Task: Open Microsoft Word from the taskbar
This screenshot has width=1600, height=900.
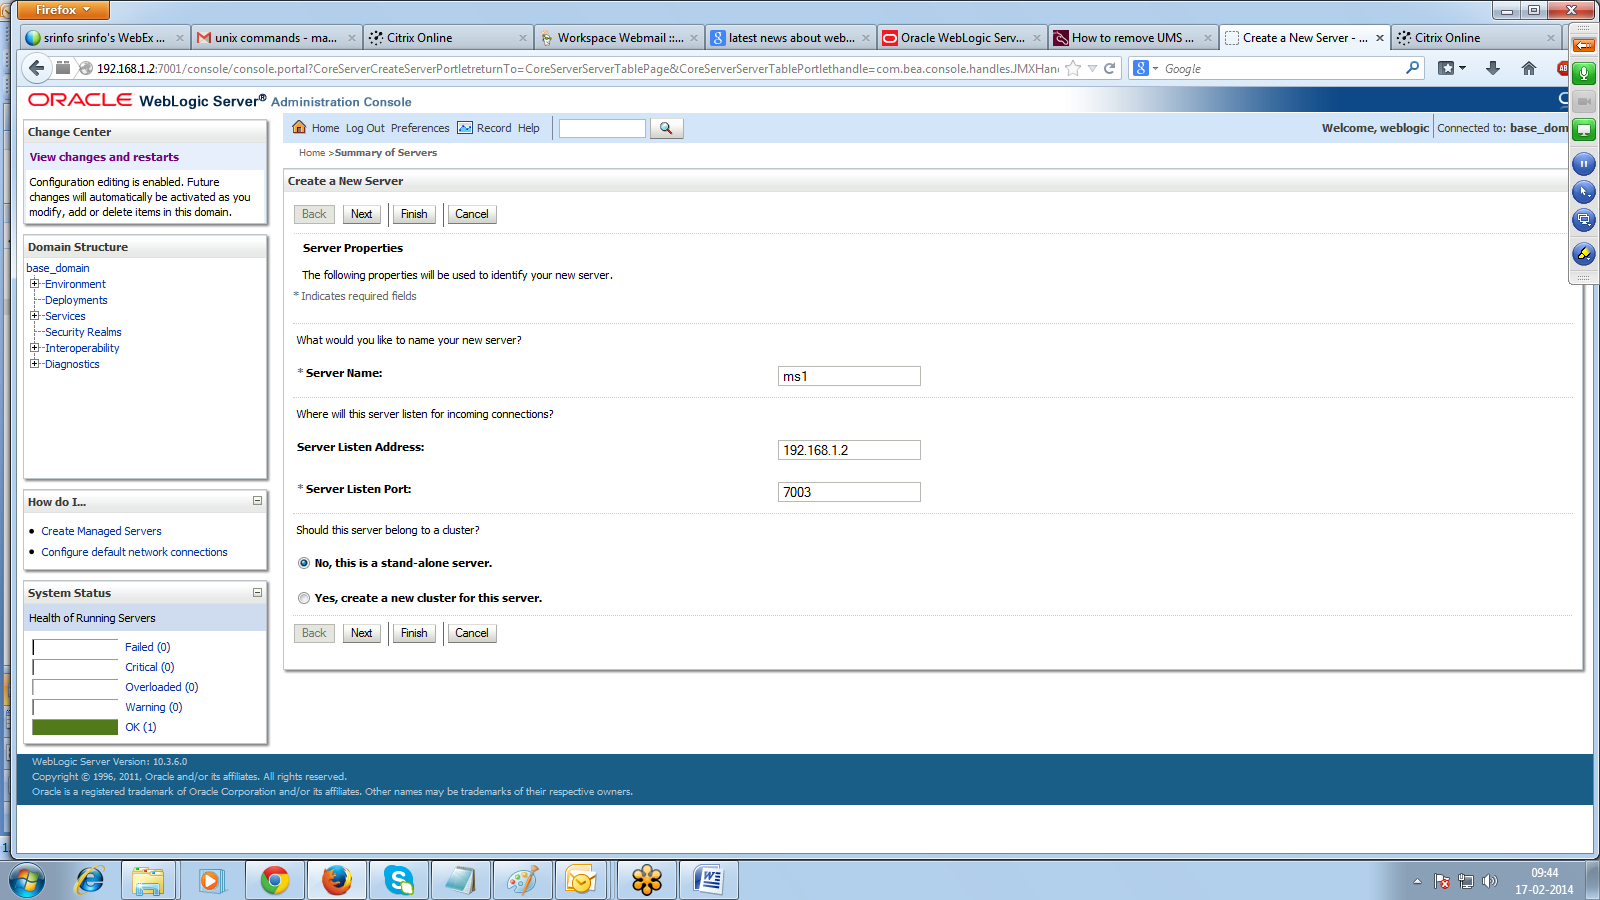Action: click(708, 880)
